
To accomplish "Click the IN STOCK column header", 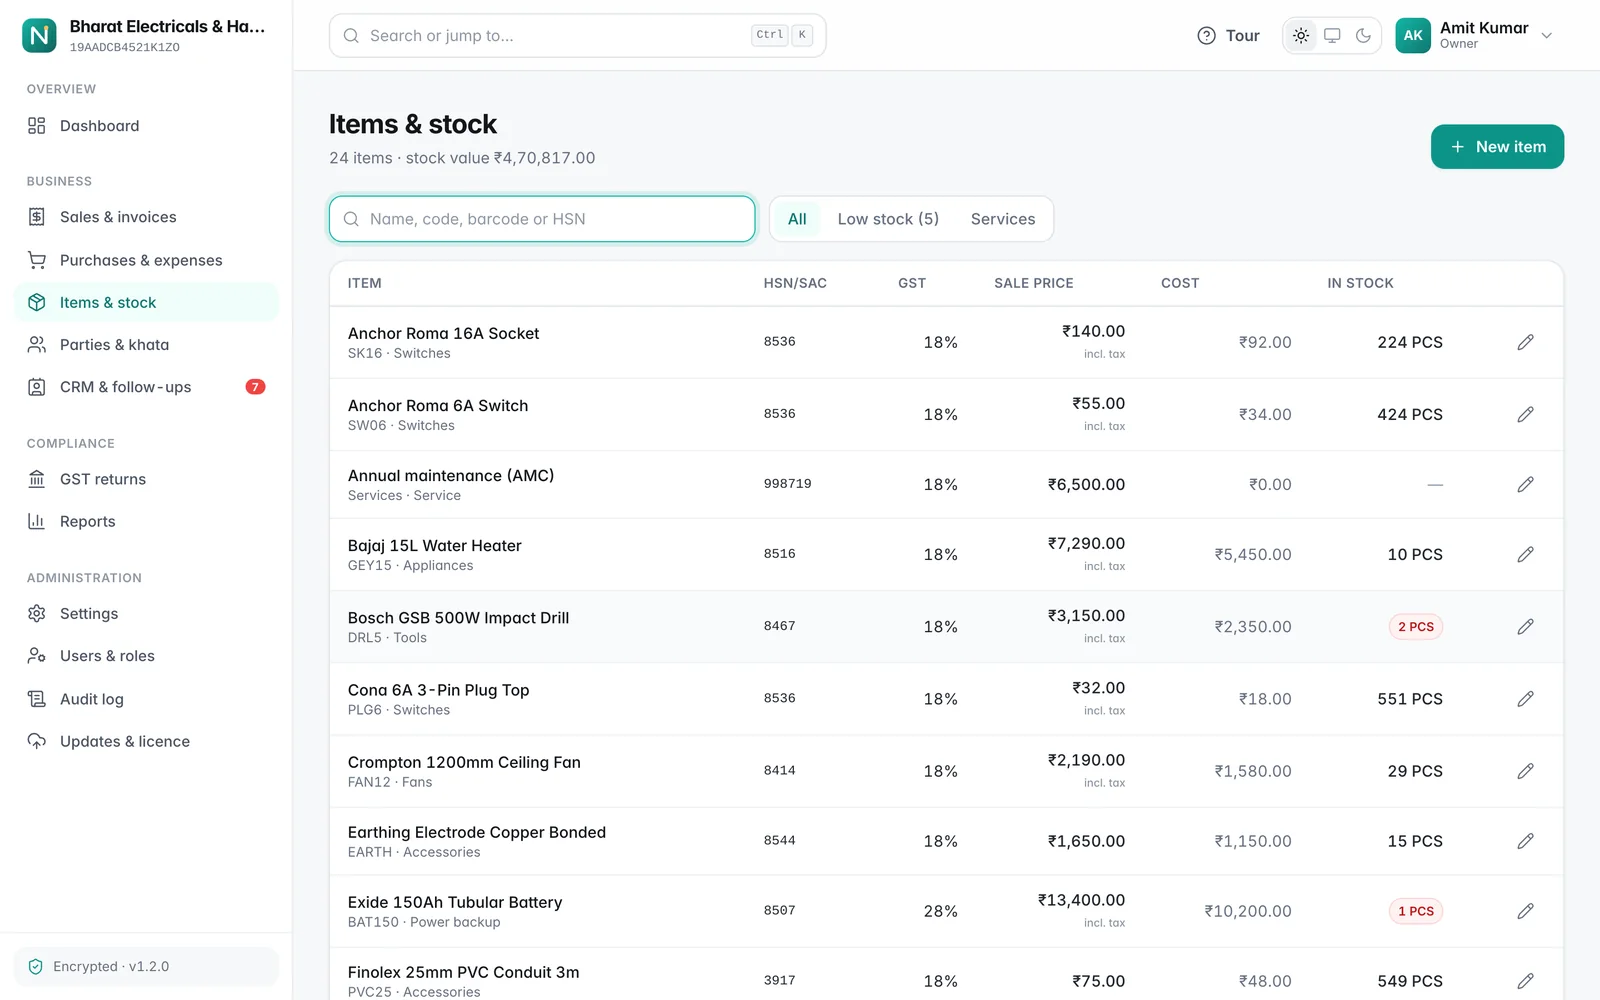I will coord(1360,283).
